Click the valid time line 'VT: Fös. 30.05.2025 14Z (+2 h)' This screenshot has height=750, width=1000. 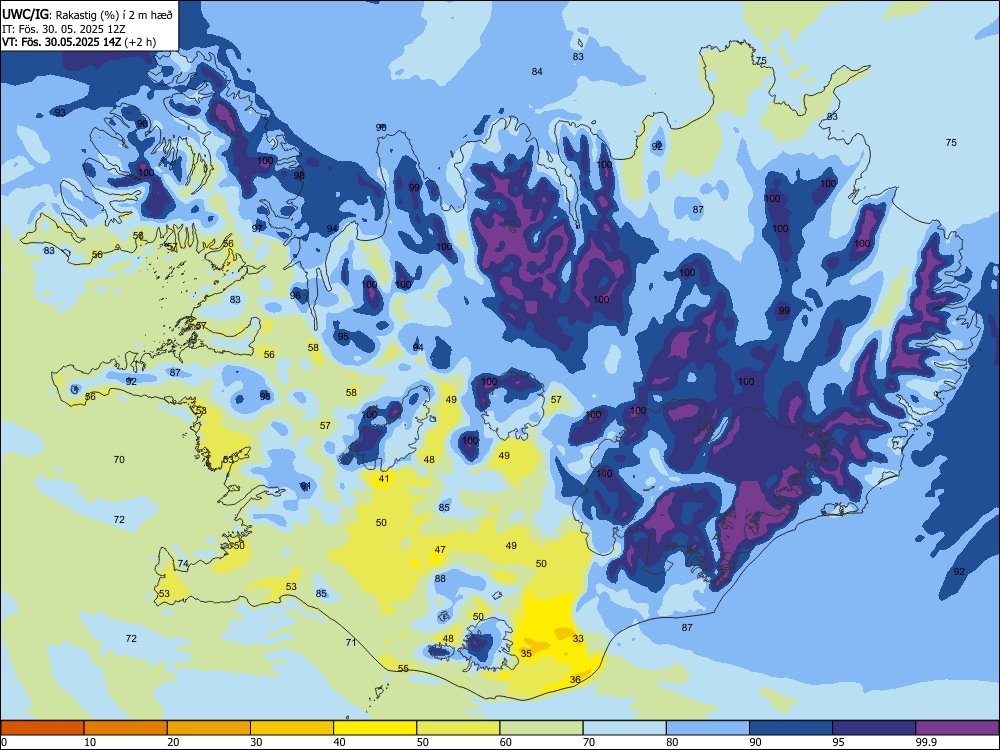(78, 42)
